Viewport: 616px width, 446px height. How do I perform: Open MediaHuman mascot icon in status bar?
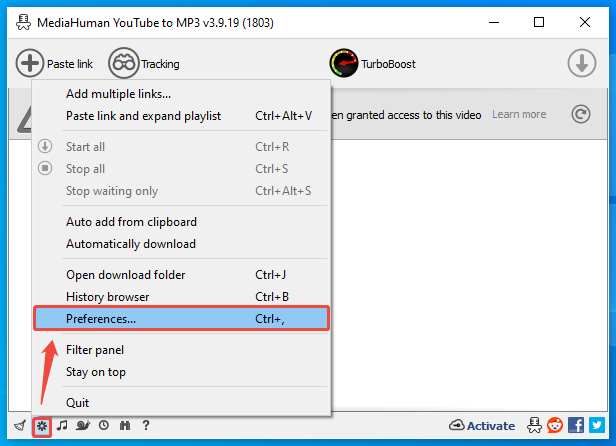click(534, 425)
